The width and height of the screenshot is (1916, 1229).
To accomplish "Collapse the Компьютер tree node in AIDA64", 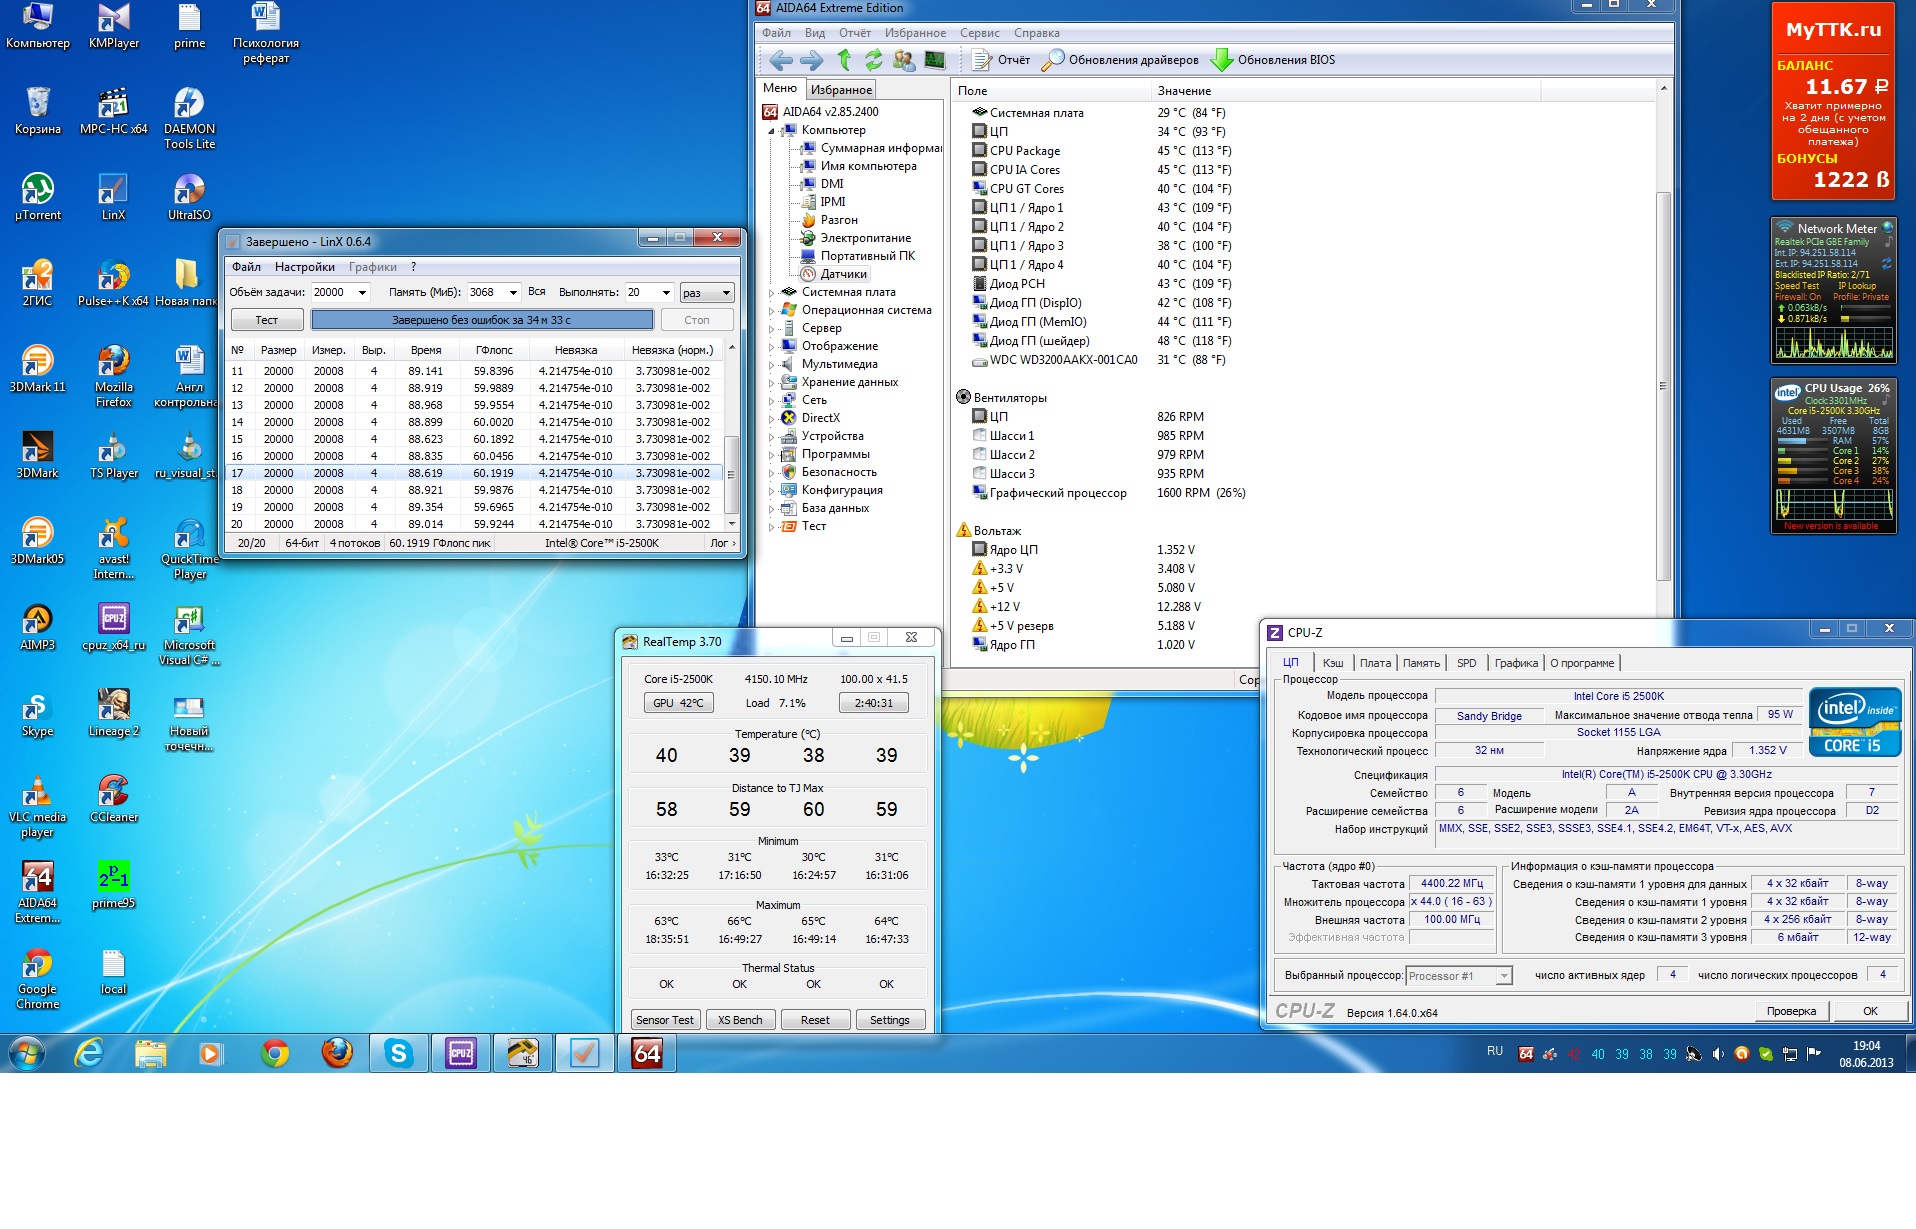I will (x=772, y=131).
